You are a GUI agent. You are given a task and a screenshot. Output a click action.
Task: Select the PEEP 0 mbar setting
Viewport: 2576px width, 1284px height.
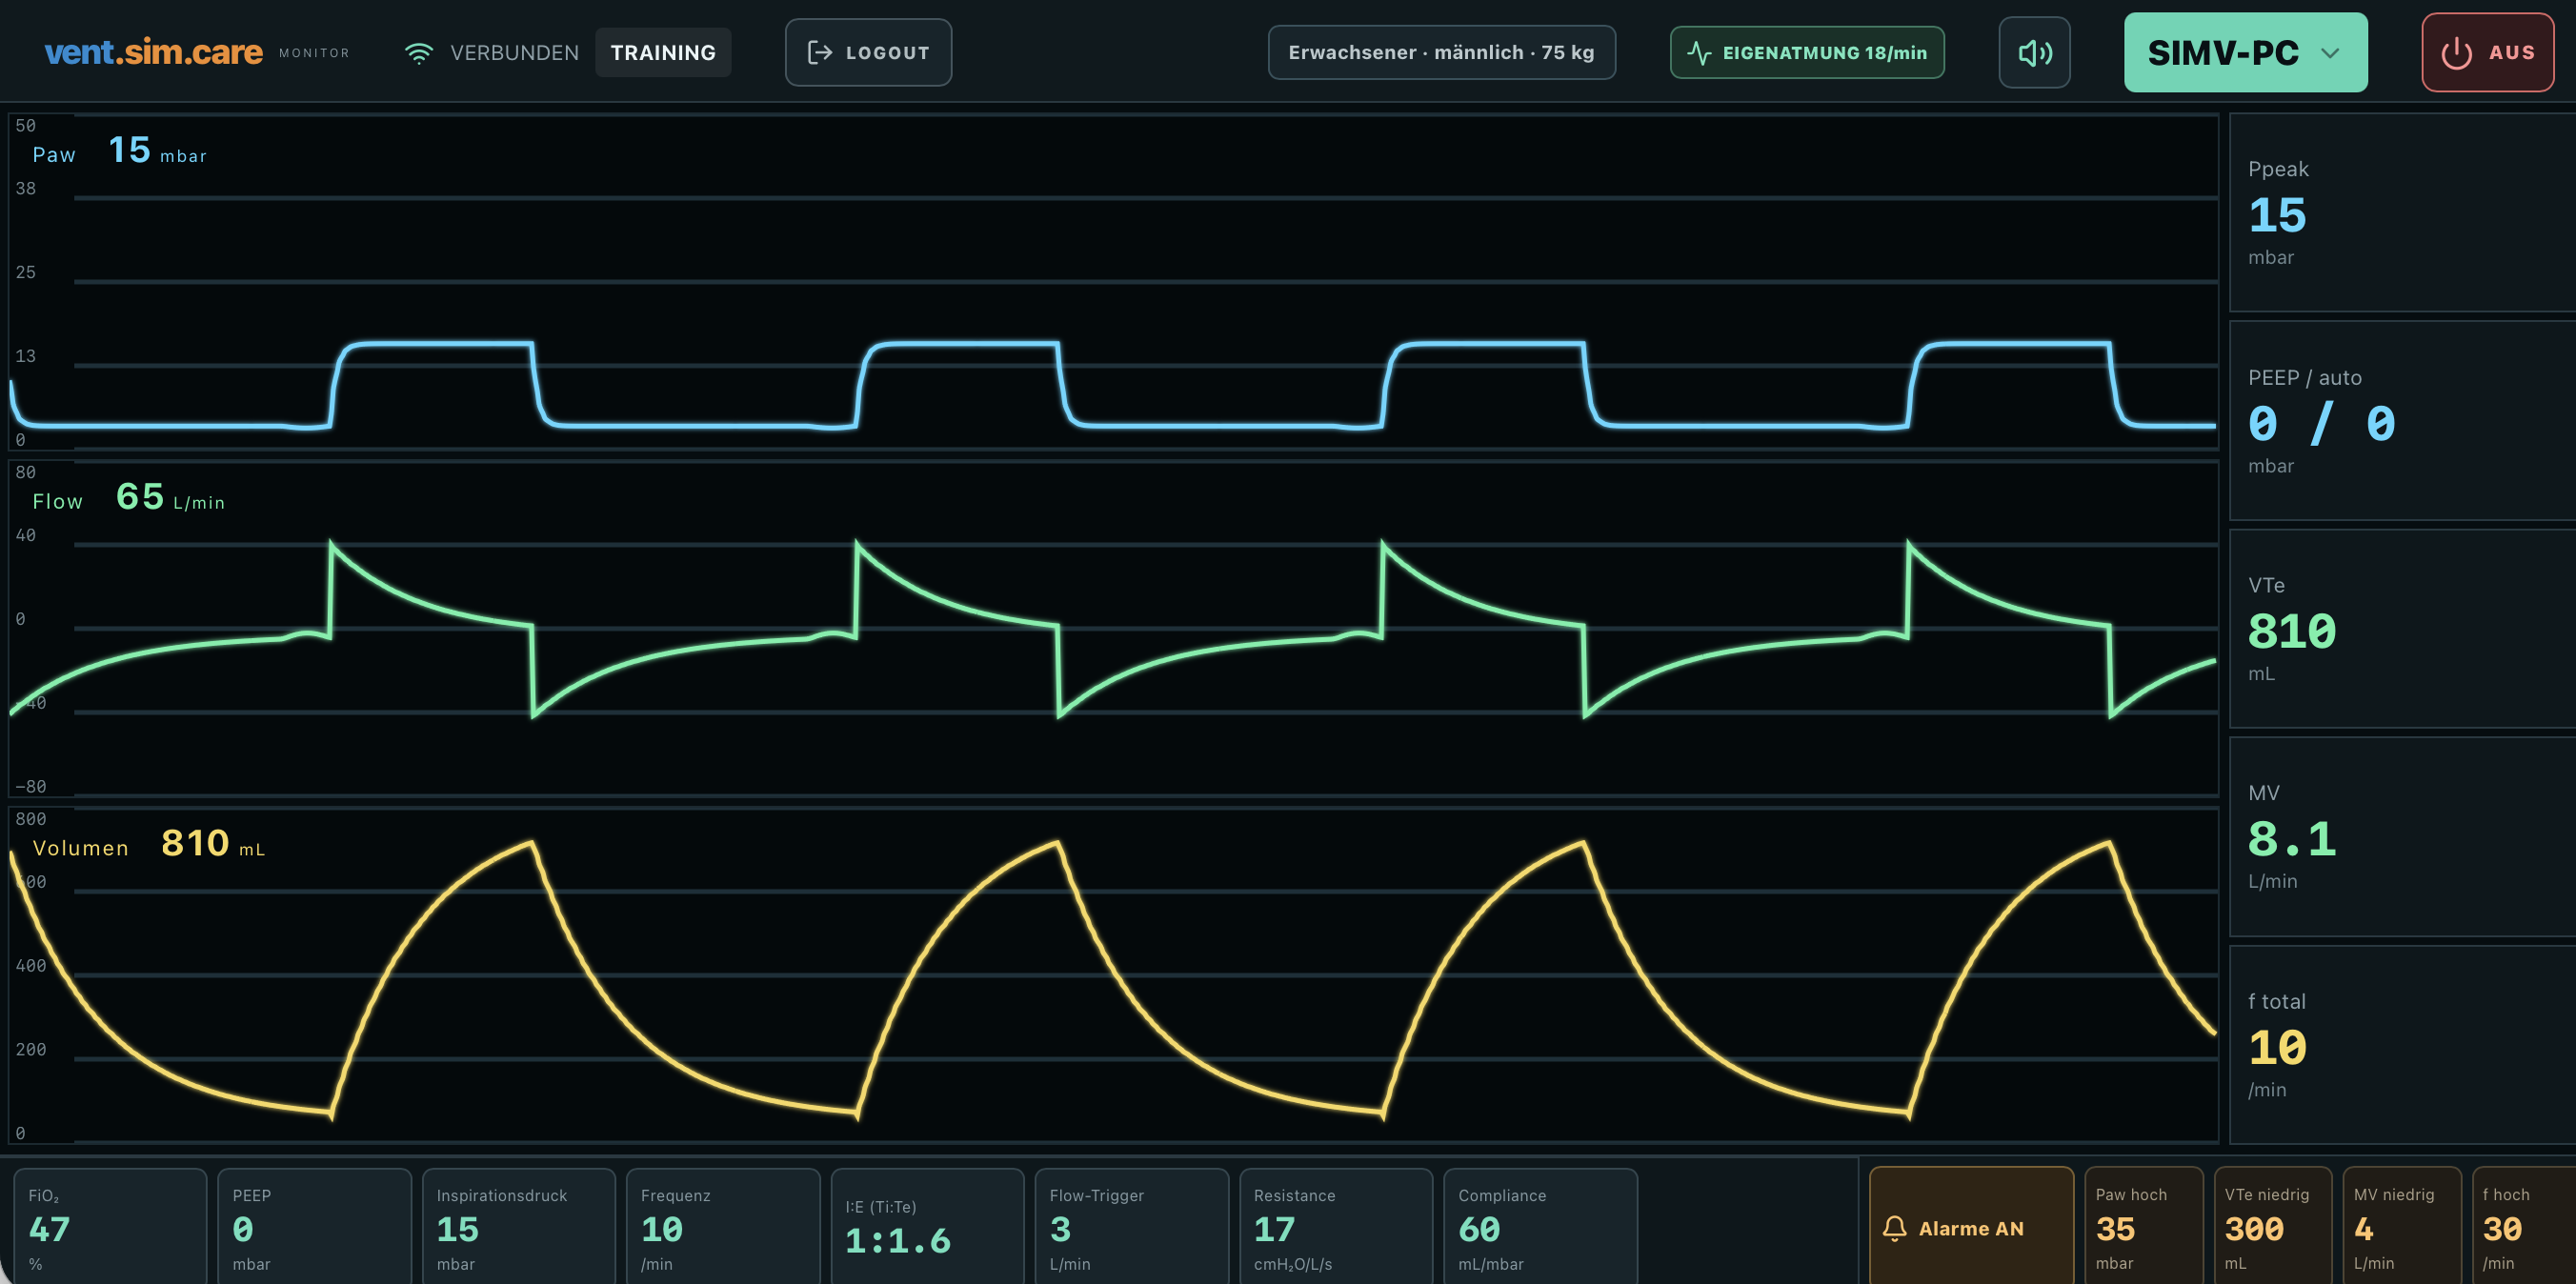tap(314, 1227)
